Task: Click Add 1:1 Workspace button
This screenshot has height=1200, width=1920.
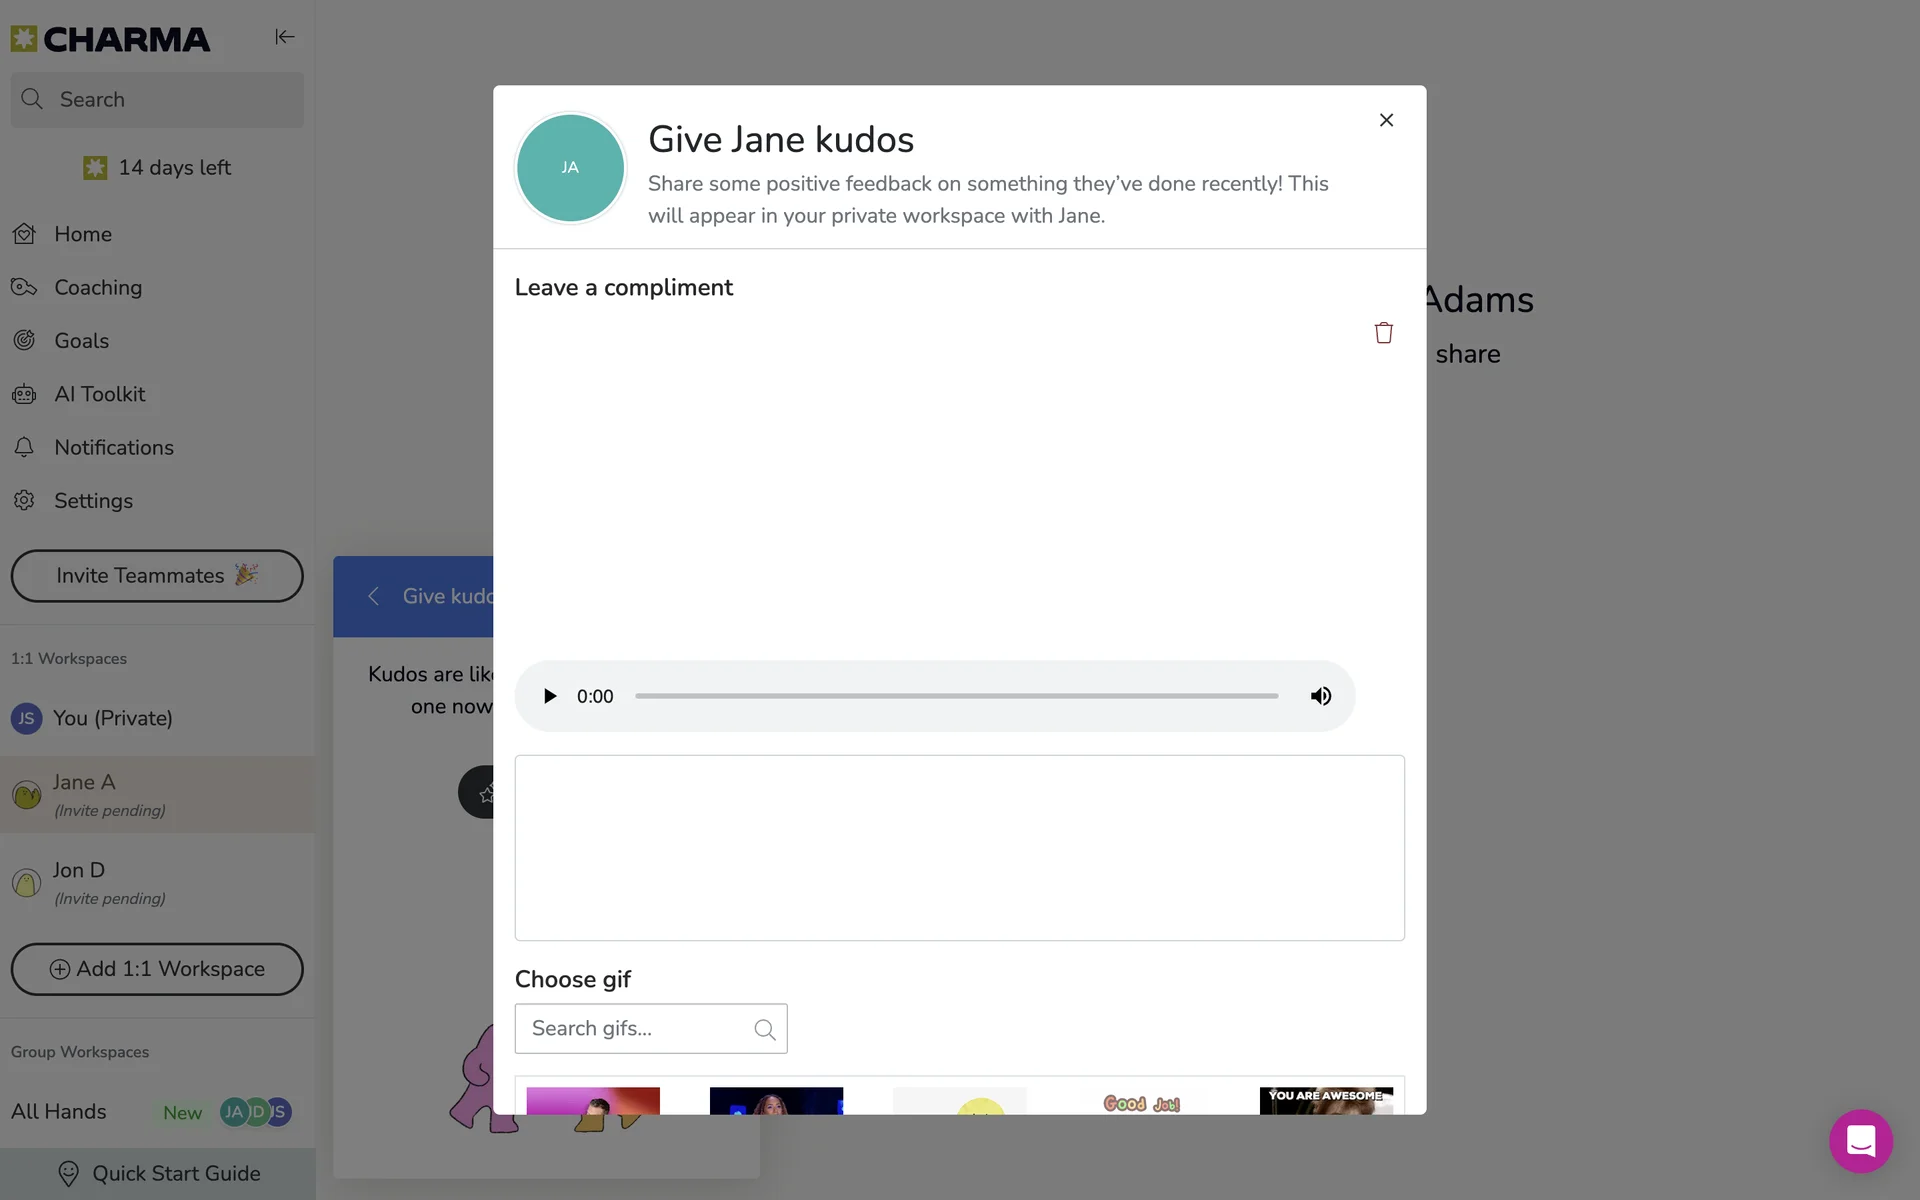Action: click(x=157, y=969)
